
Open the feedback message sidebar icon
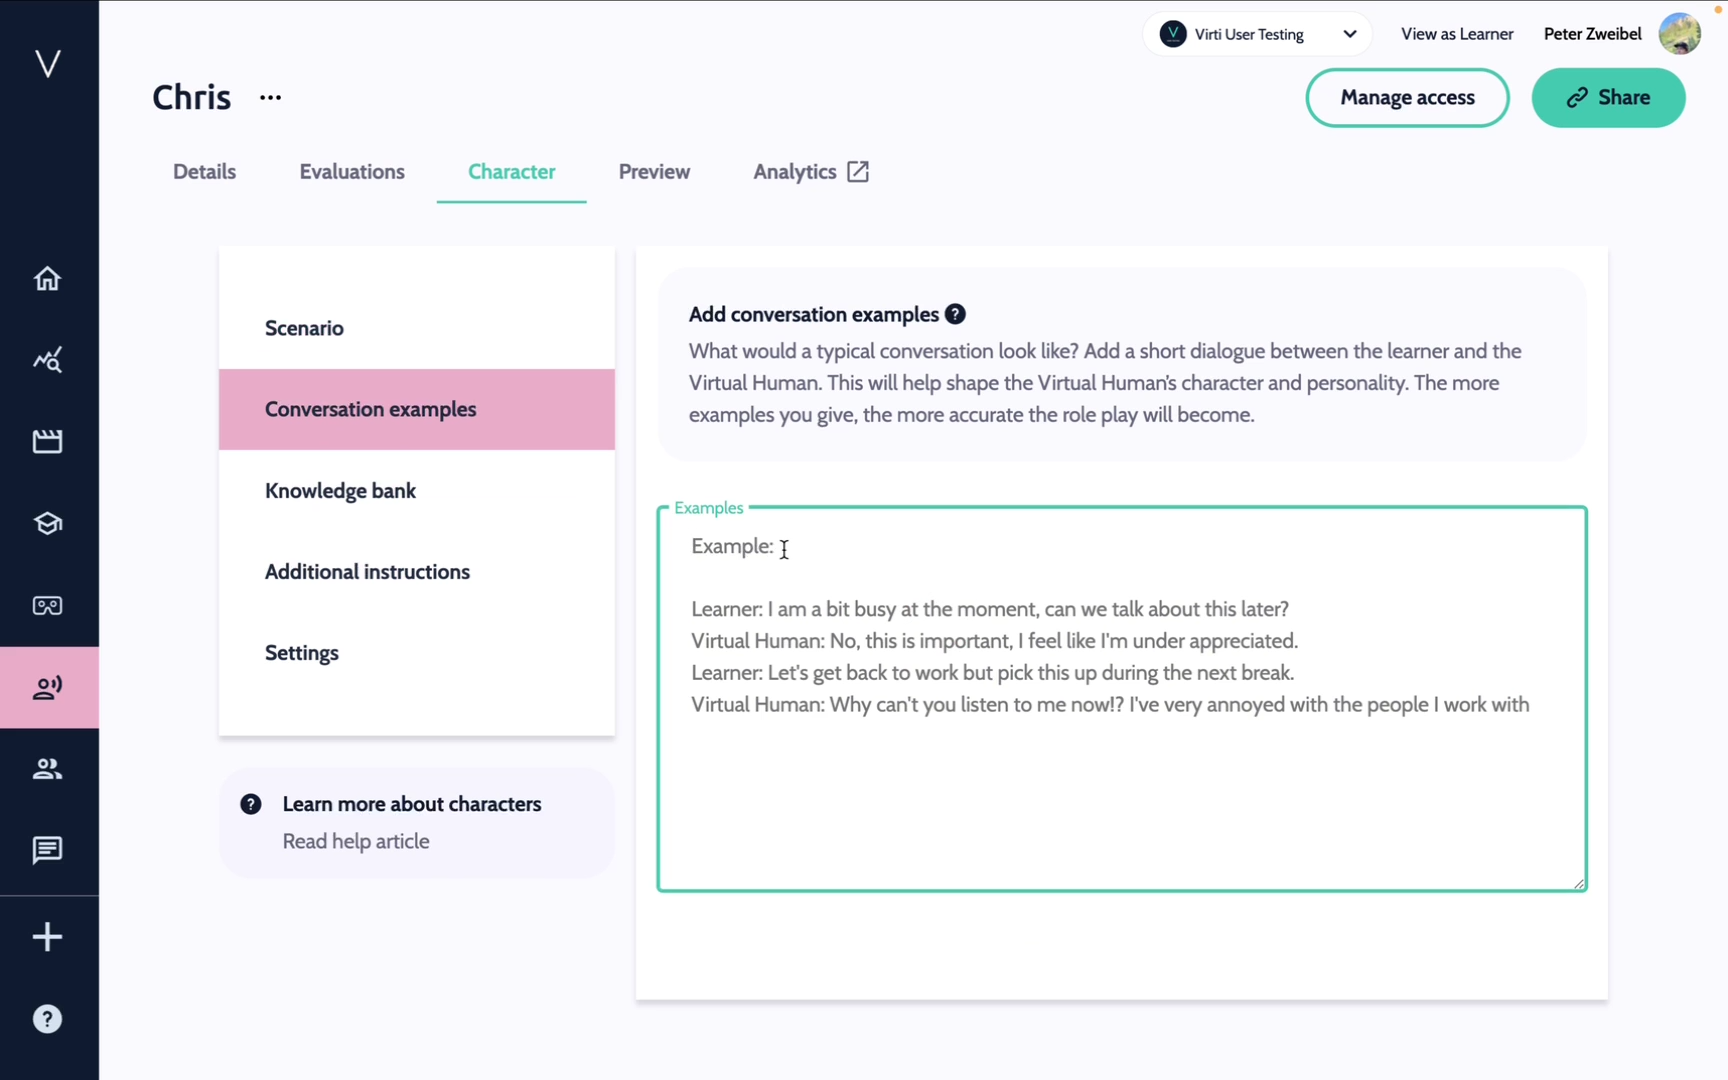click(x=47, y=850)
